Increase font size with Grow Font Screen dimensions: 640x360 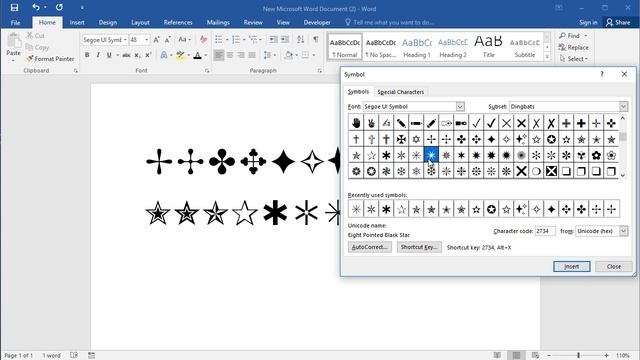(156, 40)
